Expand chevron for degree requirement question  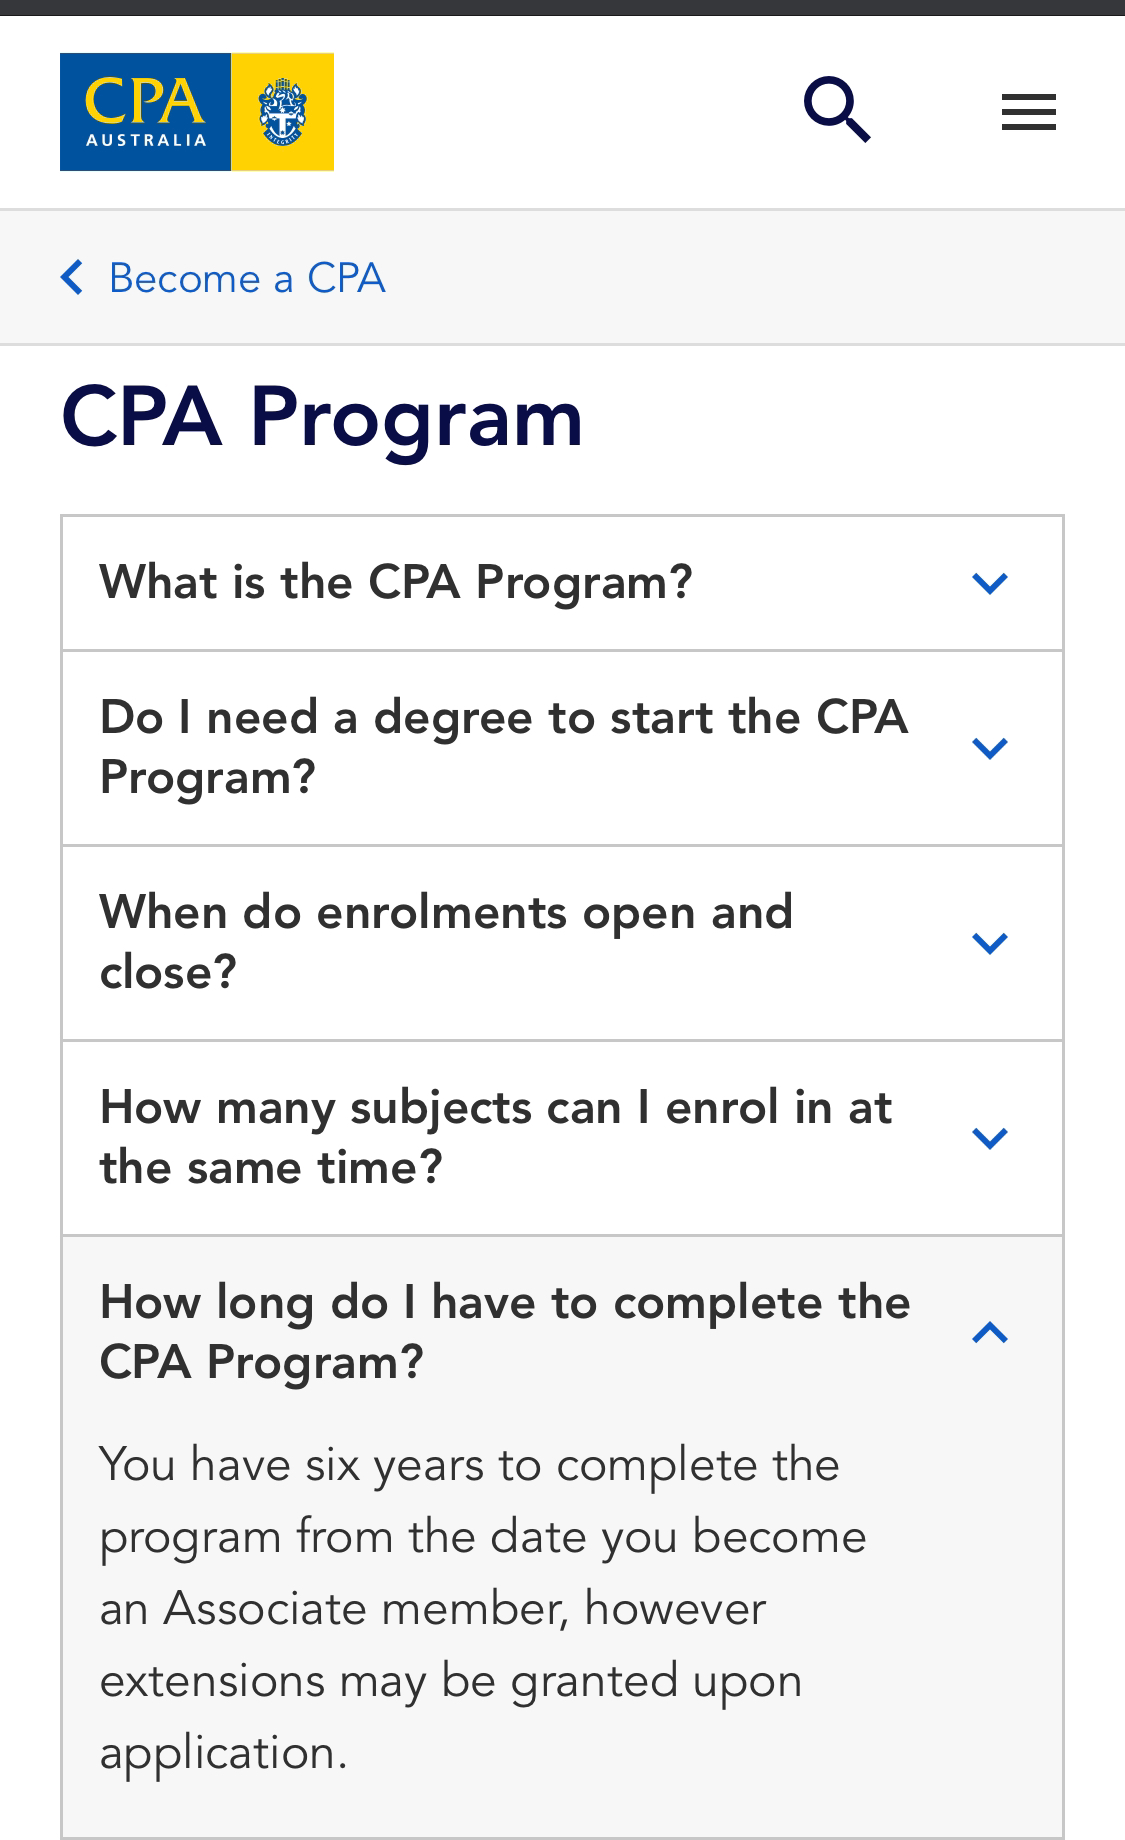point(989,748)
